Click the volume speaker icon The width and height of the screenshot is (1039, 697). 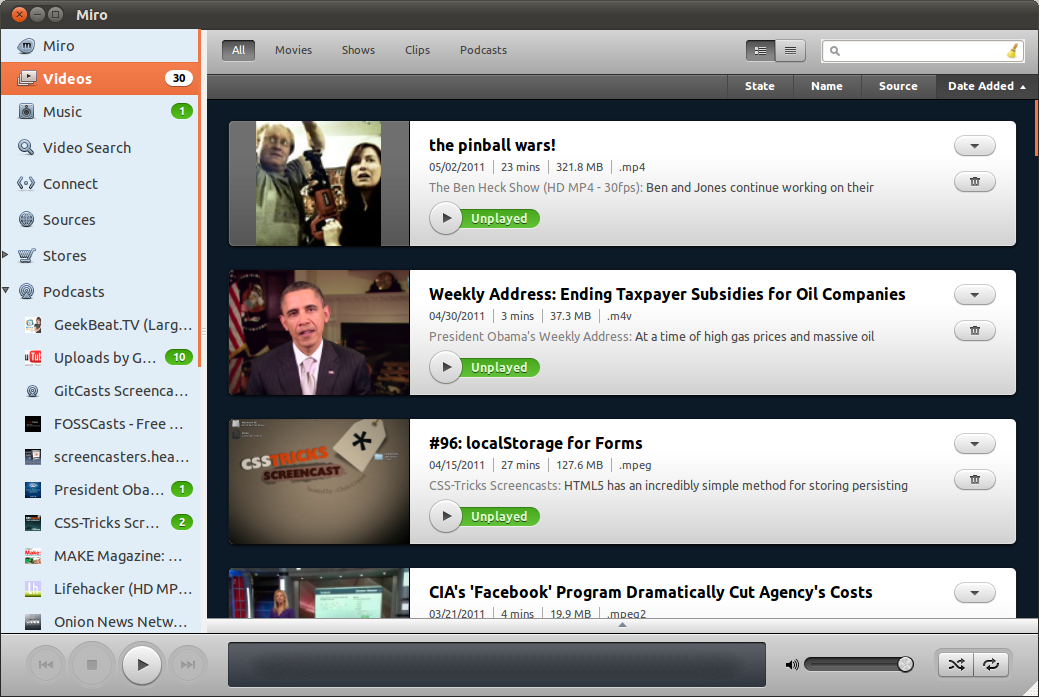(x=792, y=665)
